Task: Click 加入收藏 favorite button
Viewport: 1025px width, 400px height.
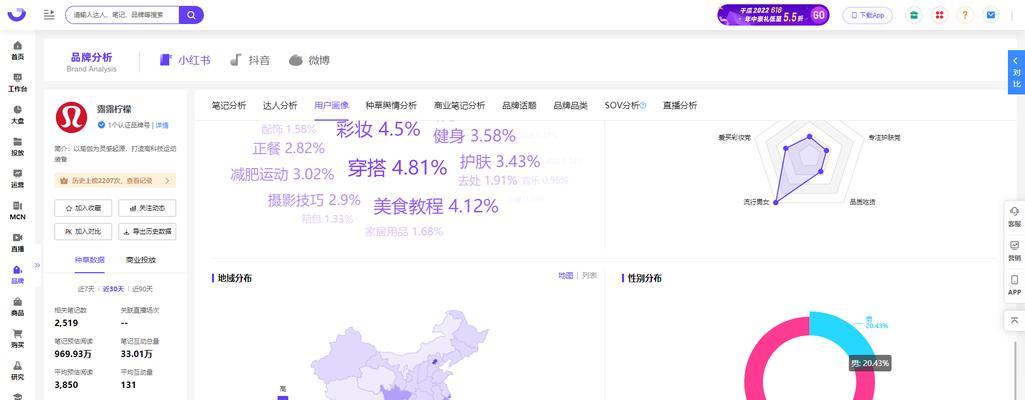Action: (83, 208)
